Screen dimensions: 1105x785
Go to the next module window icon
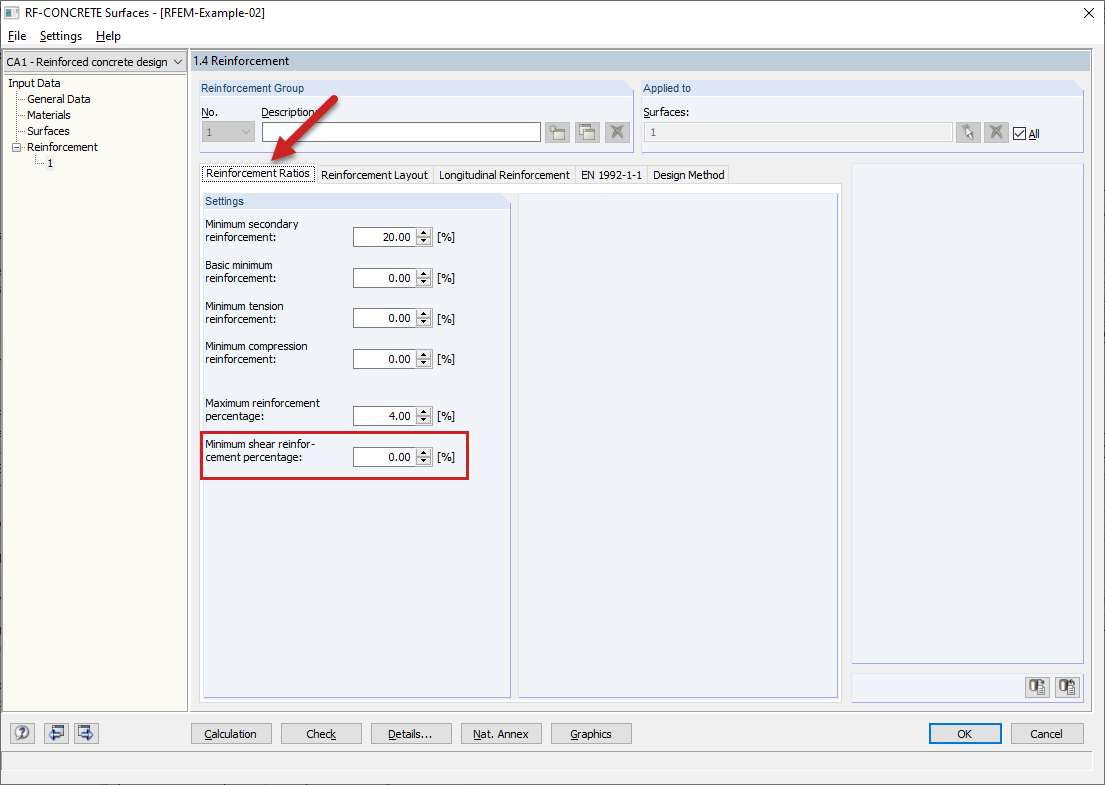coord(86,734)
